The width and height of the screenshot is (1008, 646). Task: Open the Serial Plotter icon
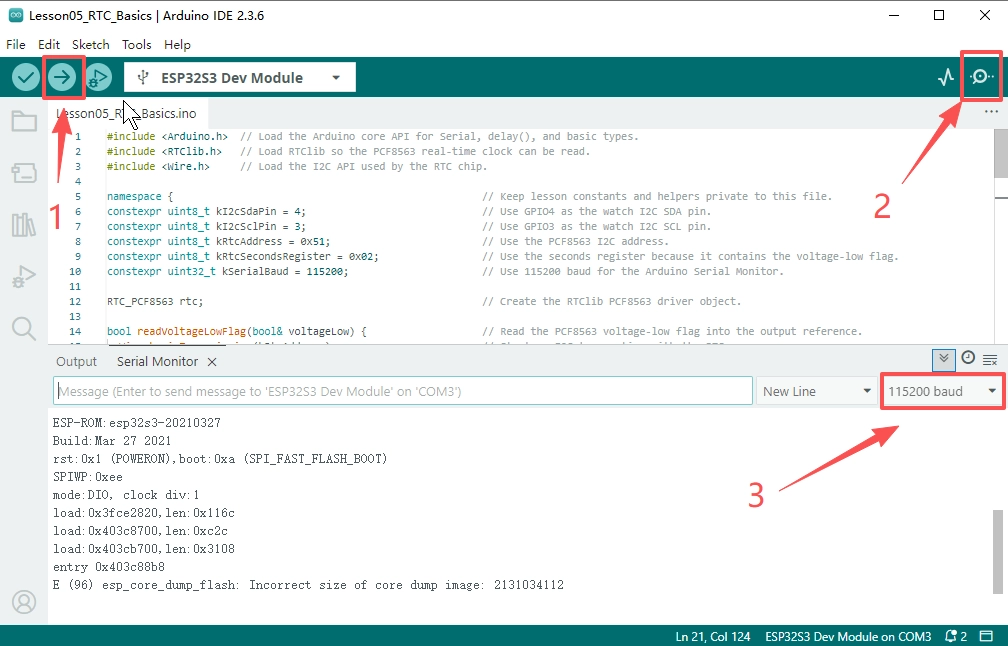click(946, 78)
